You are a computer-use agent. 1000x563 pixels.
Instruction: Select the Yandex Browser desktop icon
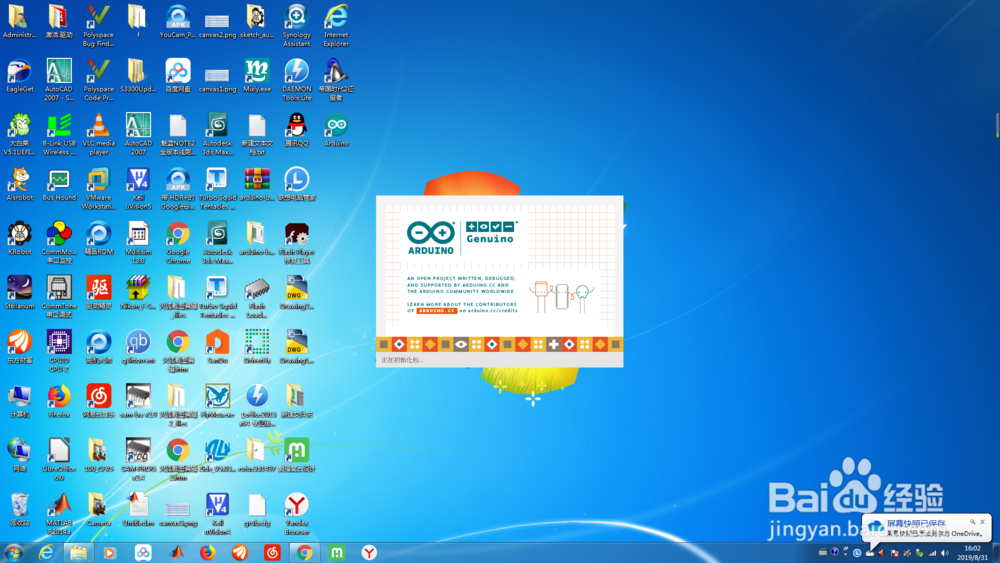tap(297, 514)
